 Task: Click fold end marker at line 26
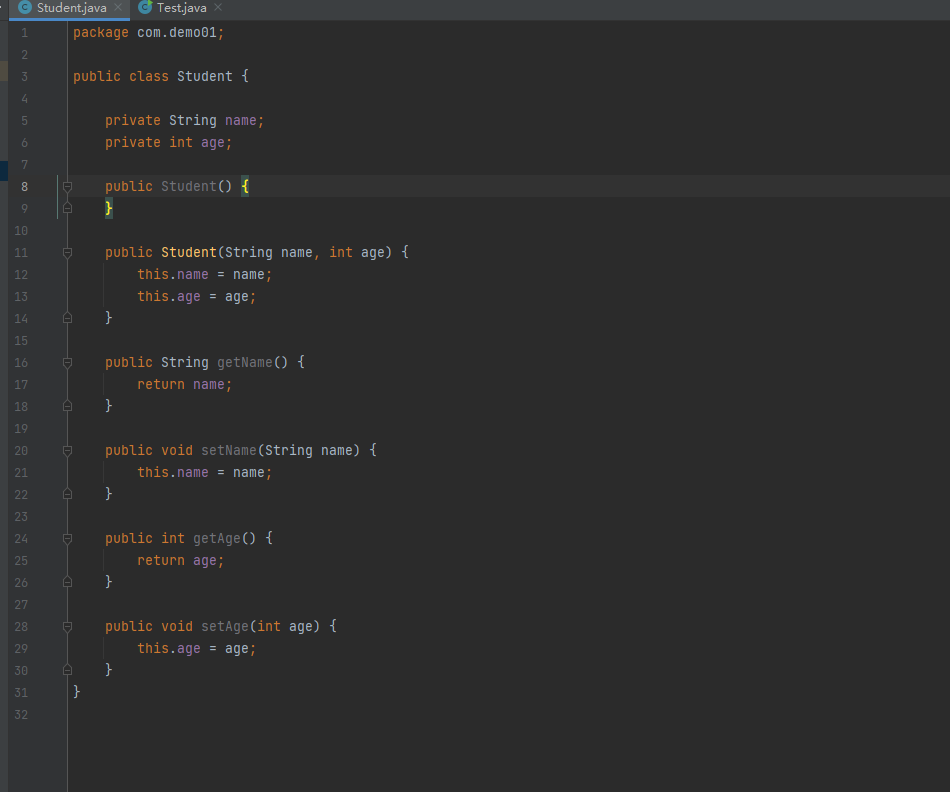(x=67, y=582)
